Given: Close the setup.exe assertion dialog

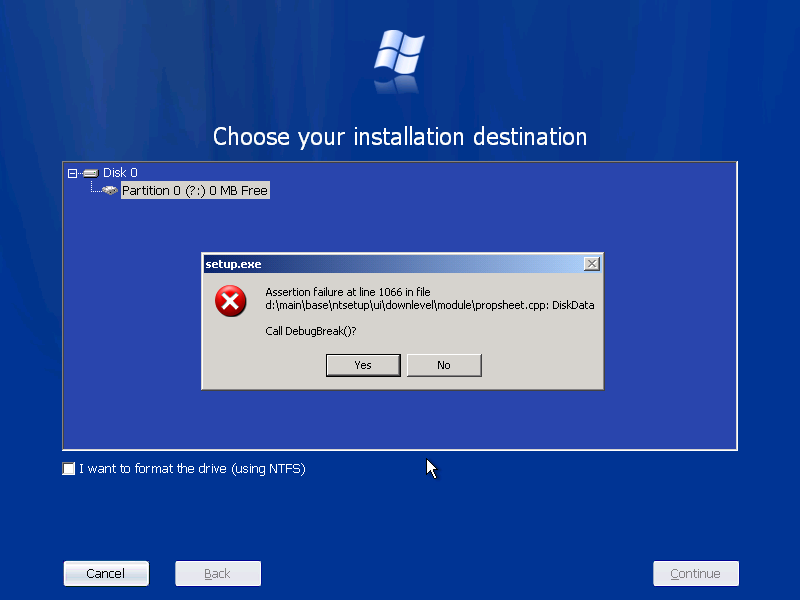Looking at the screenshot, I should [591, 264].
